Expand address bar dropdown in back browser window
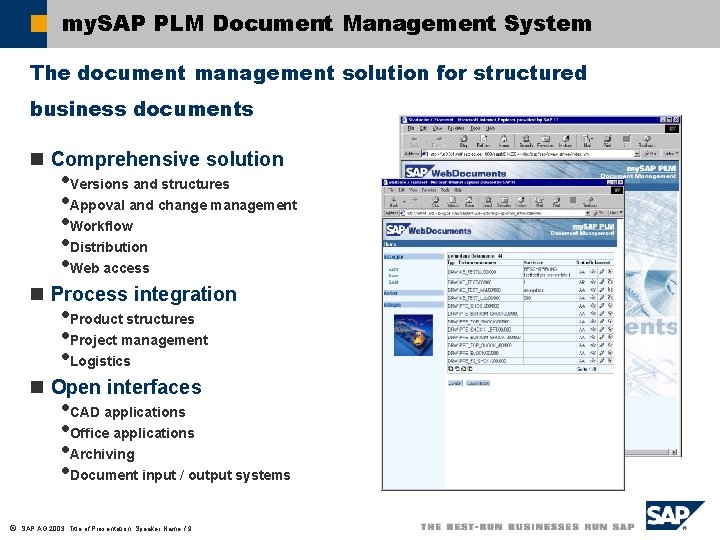This screenshot has width=720, height=540. coord(637,154)
